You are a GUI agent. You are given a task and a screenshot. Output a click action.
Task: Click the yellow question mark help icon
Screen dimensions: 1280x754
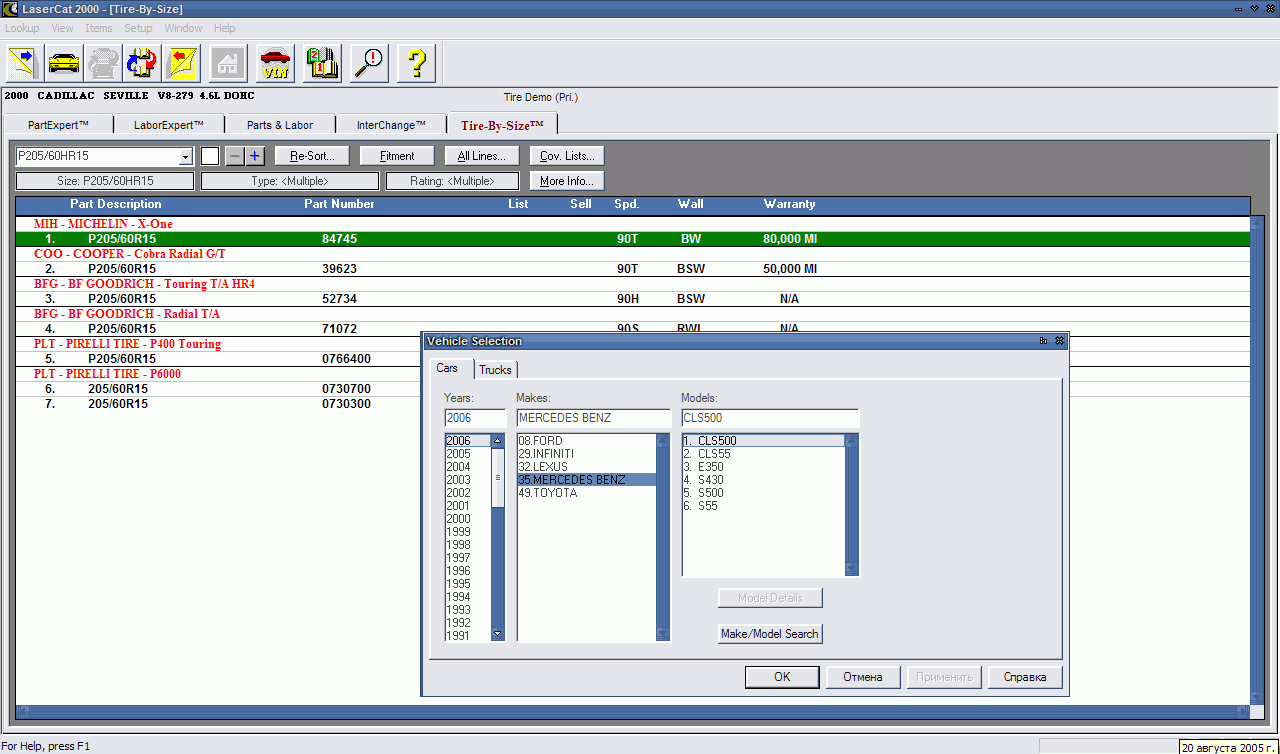click(x=417, y=64)
